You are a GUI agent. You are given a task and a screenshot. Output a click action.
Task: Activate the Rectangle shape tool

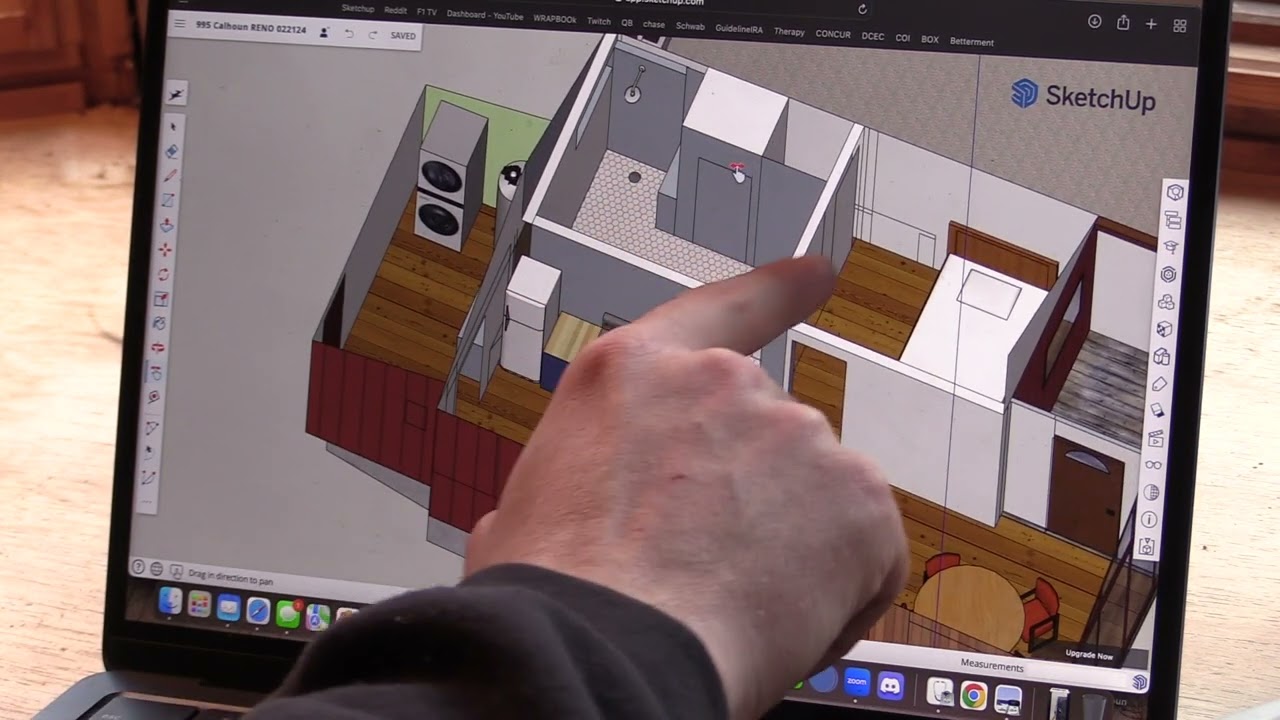pos(169,200)
